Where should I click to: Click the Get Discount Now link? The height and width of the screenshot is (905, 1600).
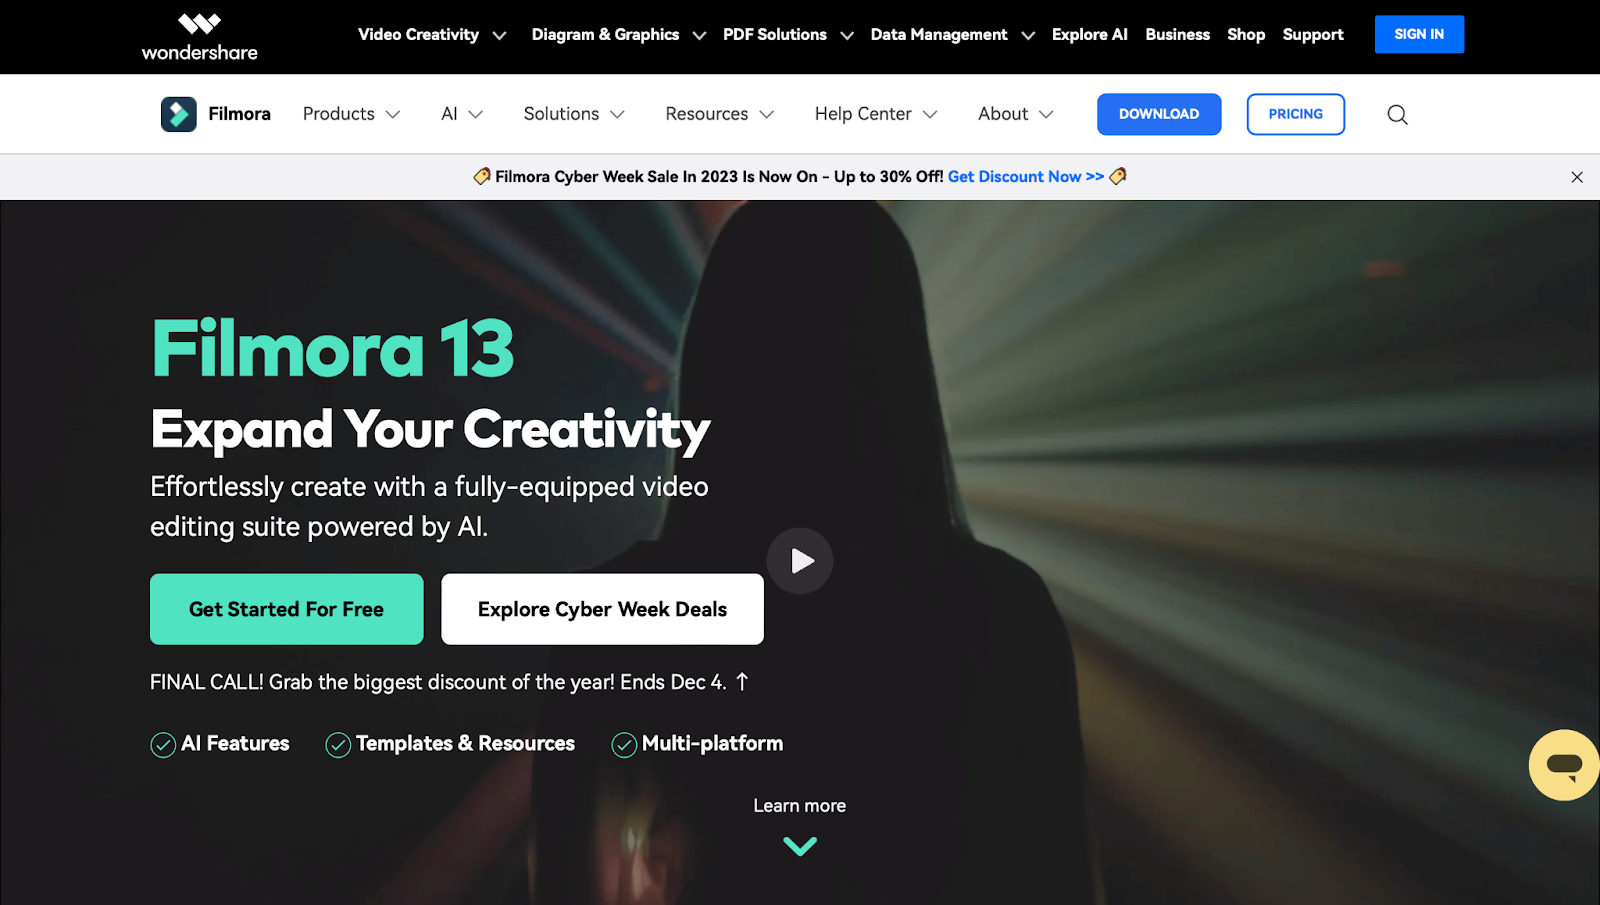[1026, 177]
